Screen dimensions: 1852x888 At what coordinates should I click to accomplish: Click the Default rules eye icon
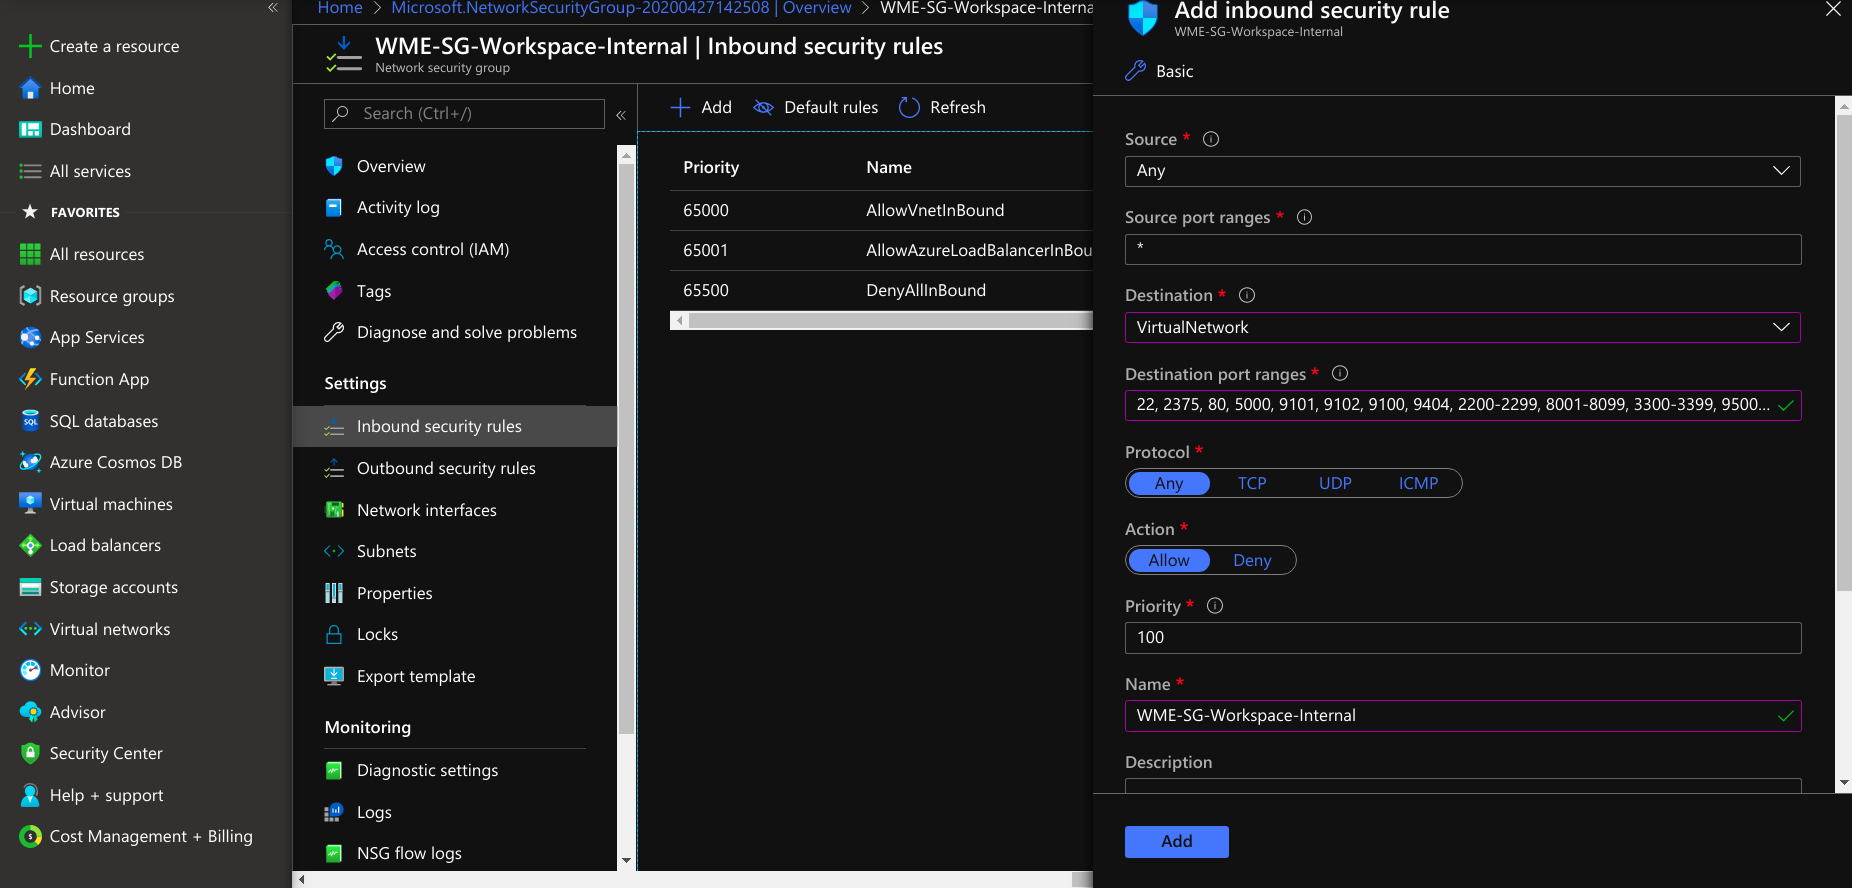(763, 108)
